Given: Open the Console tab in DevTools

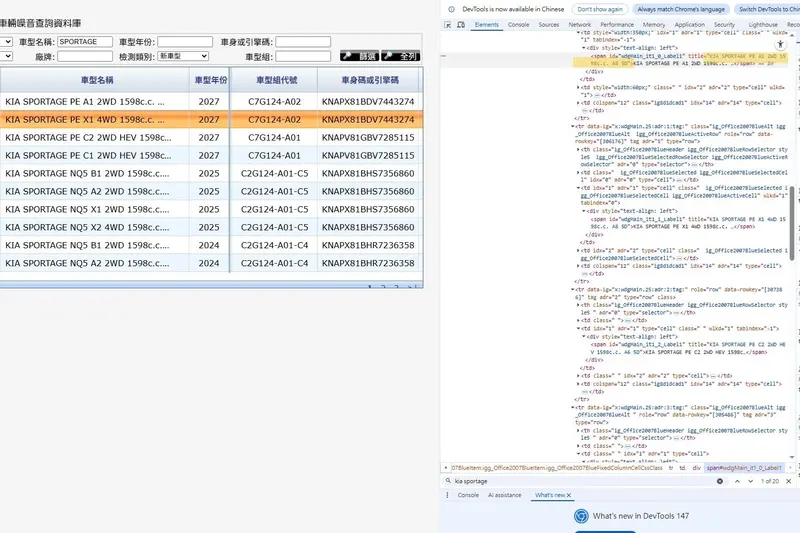Looking at the screenshot, I should pos(518,24).
